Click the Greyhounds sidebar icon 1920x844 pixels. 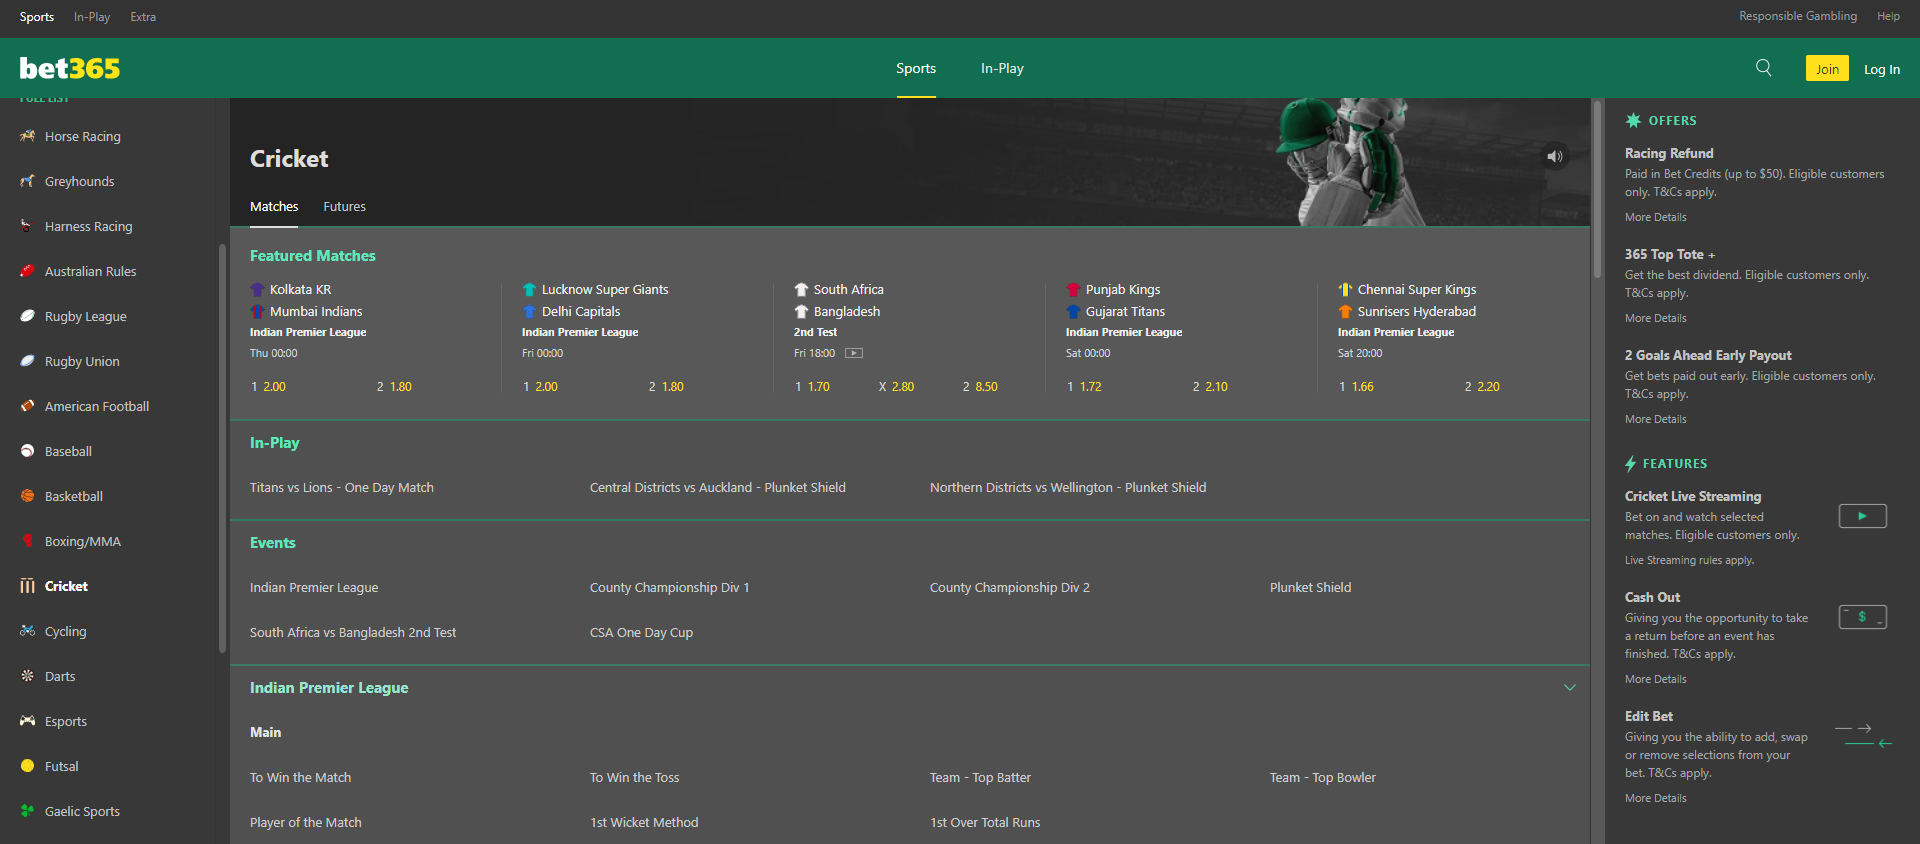[27, 181]
